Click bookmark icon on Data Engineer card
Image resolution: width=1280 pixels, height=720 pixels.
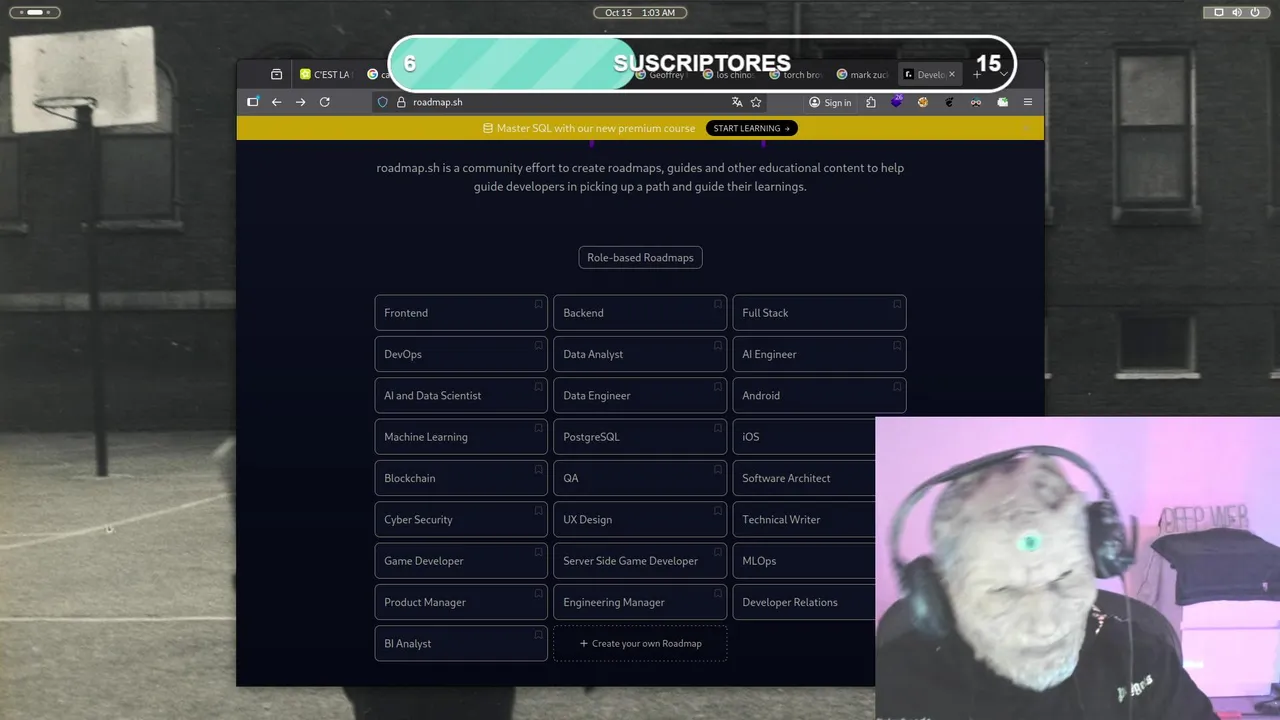click(717, 387)
